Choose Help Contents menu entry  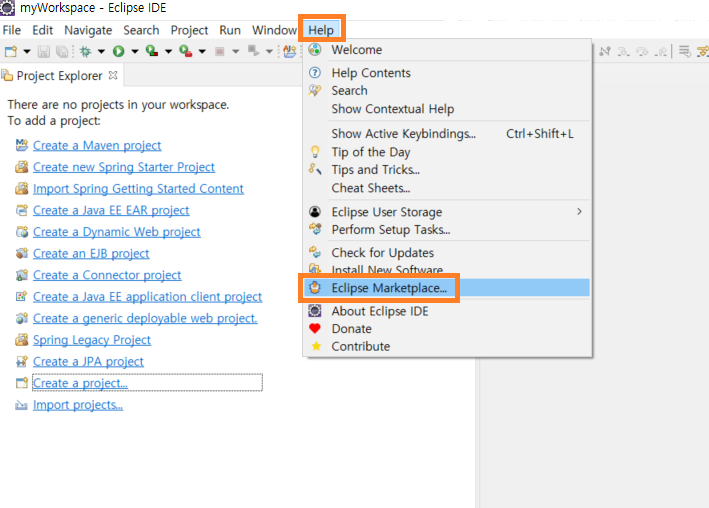point(447,73)
